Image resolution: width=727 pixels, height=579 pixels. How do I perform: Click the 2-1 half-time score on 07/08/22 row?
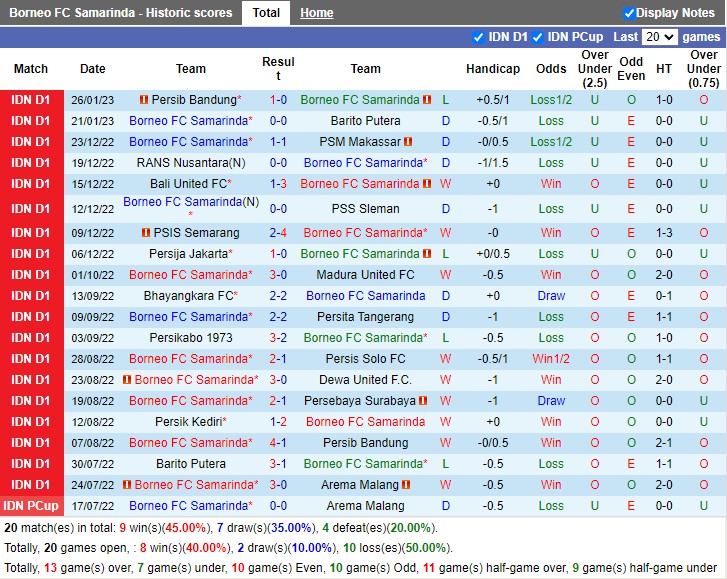[x=664, y=443]
